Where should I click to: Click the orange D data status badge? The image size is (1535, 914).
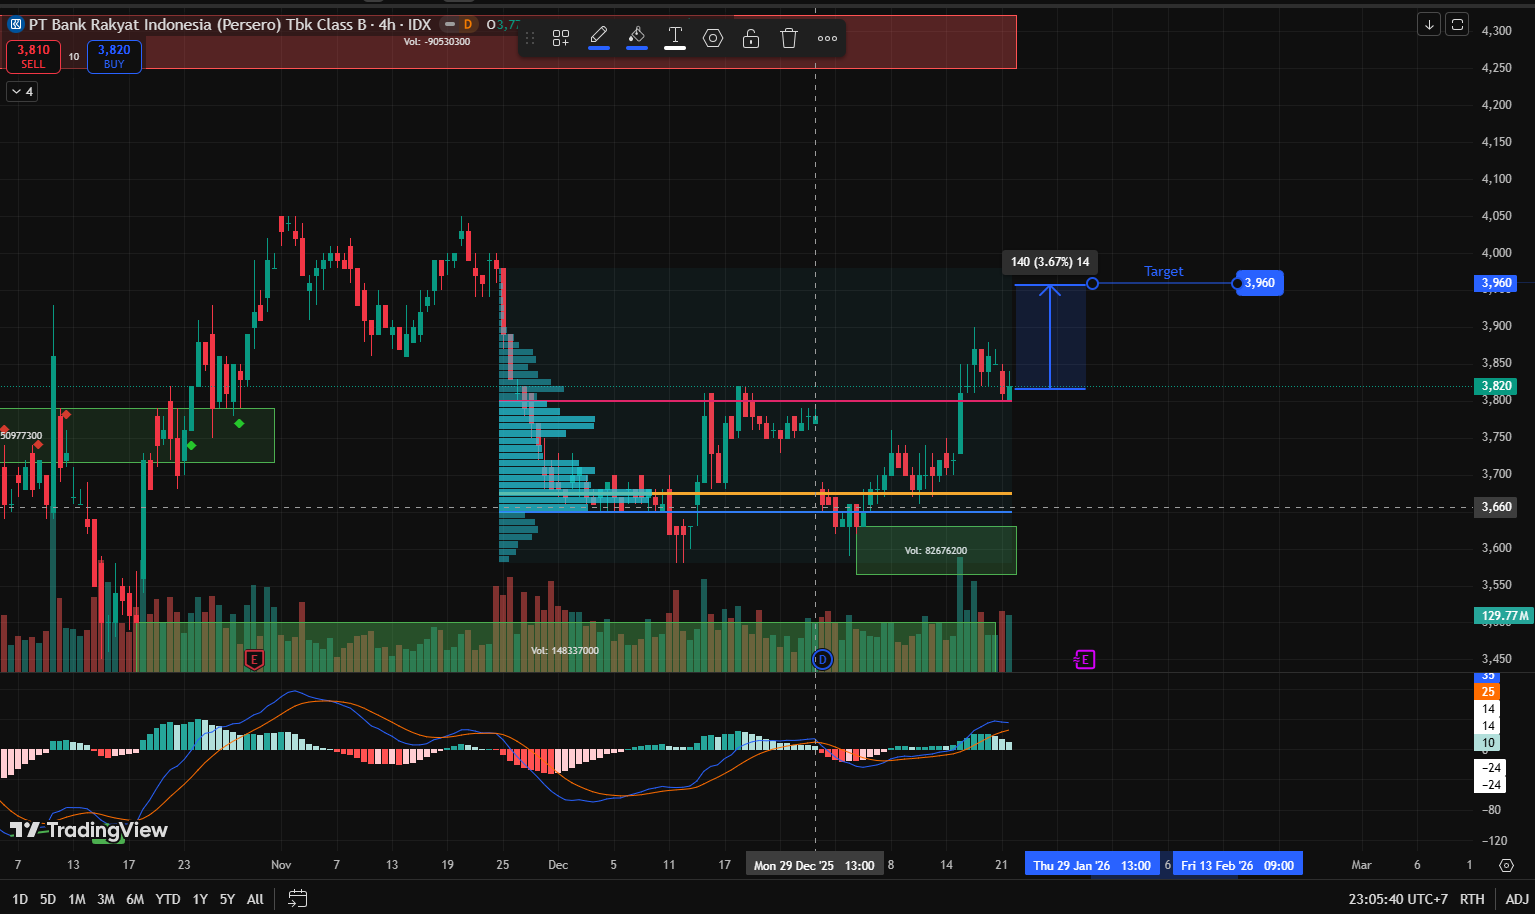(x=467, y=24)
